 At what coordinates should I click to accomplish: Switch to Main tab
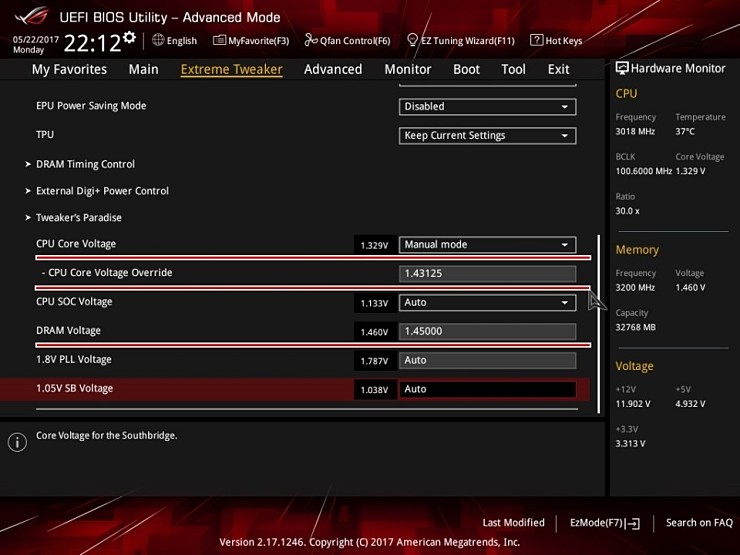coord(143,69)
